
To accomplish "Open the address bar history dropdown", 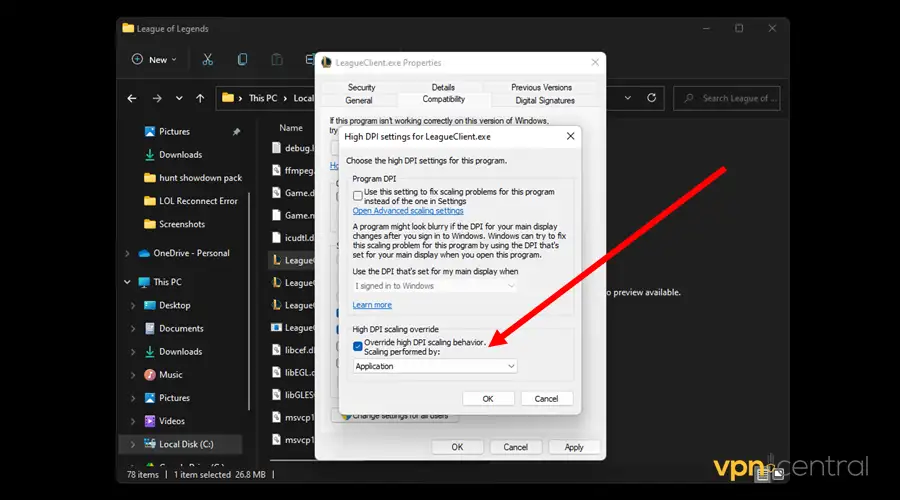I will (x=627, y=98).
